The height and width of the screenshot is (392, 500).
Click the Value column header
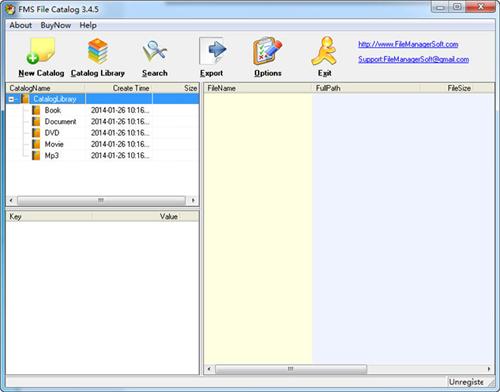tap(136, 216)
